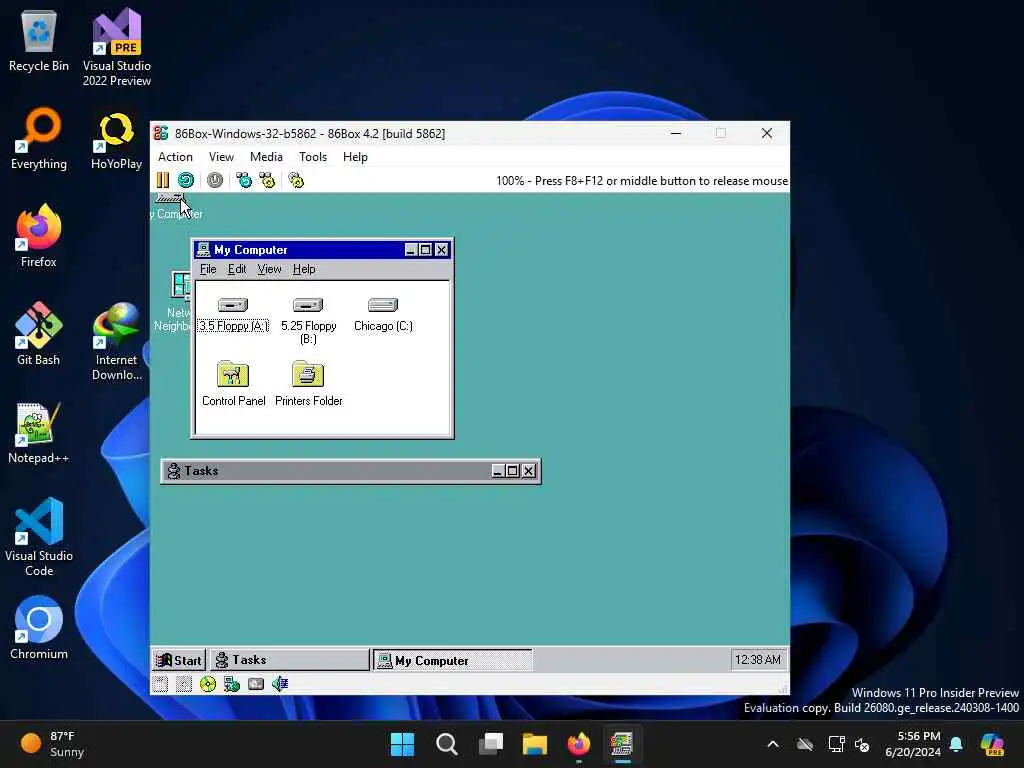Open the notification bell in tray
This screenshot has width=1024, height=768.
coord(956,744)
